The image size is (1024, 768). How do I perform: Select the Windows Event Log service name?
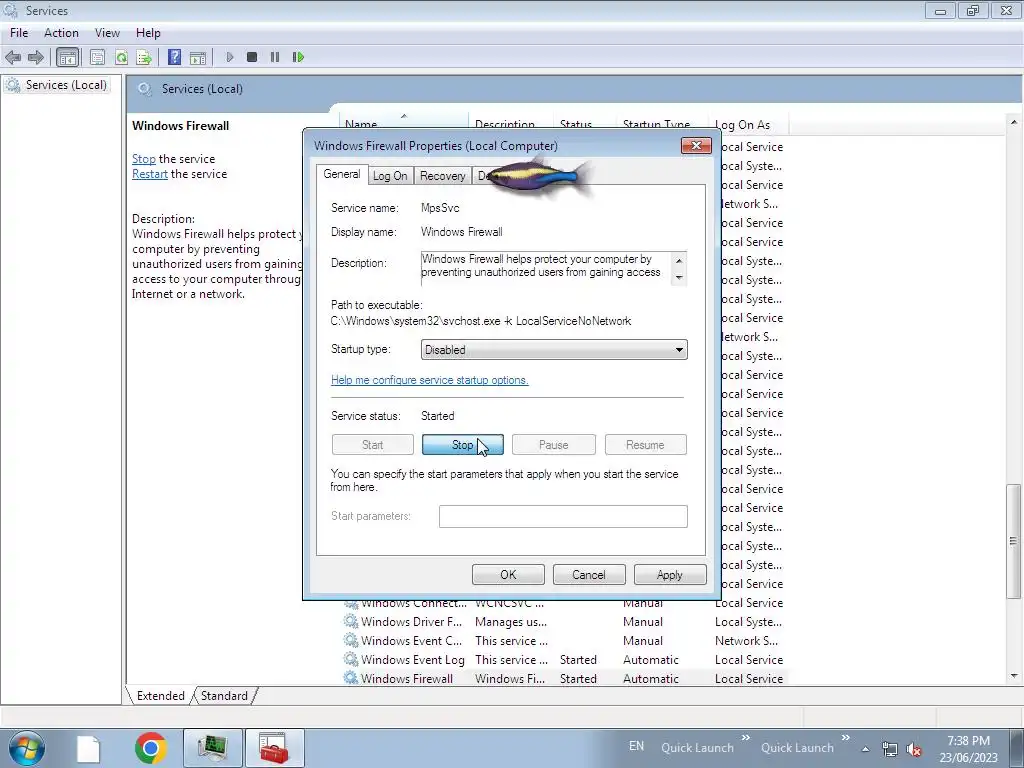413,660
